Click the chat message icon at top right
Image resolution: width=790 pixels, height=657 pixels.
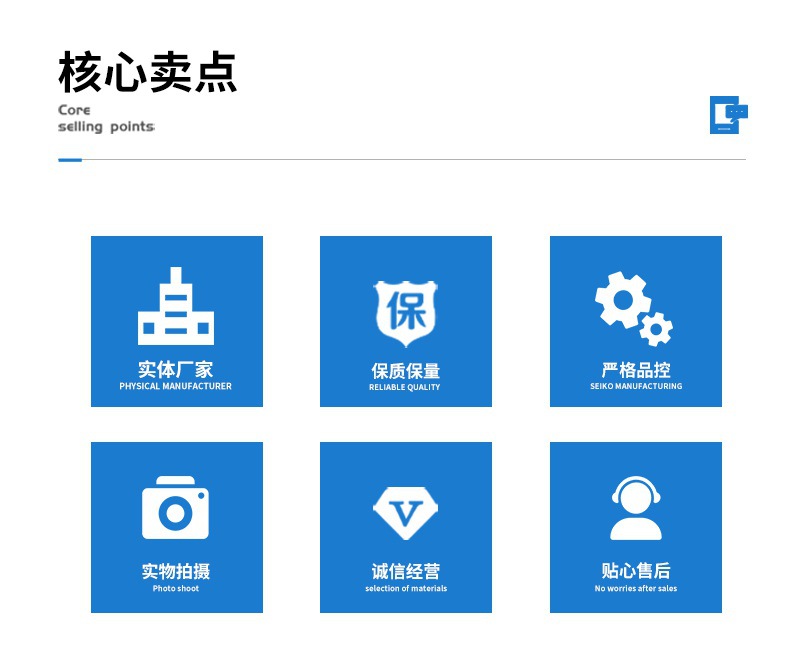pyautogui.click(x=729, y=115)
